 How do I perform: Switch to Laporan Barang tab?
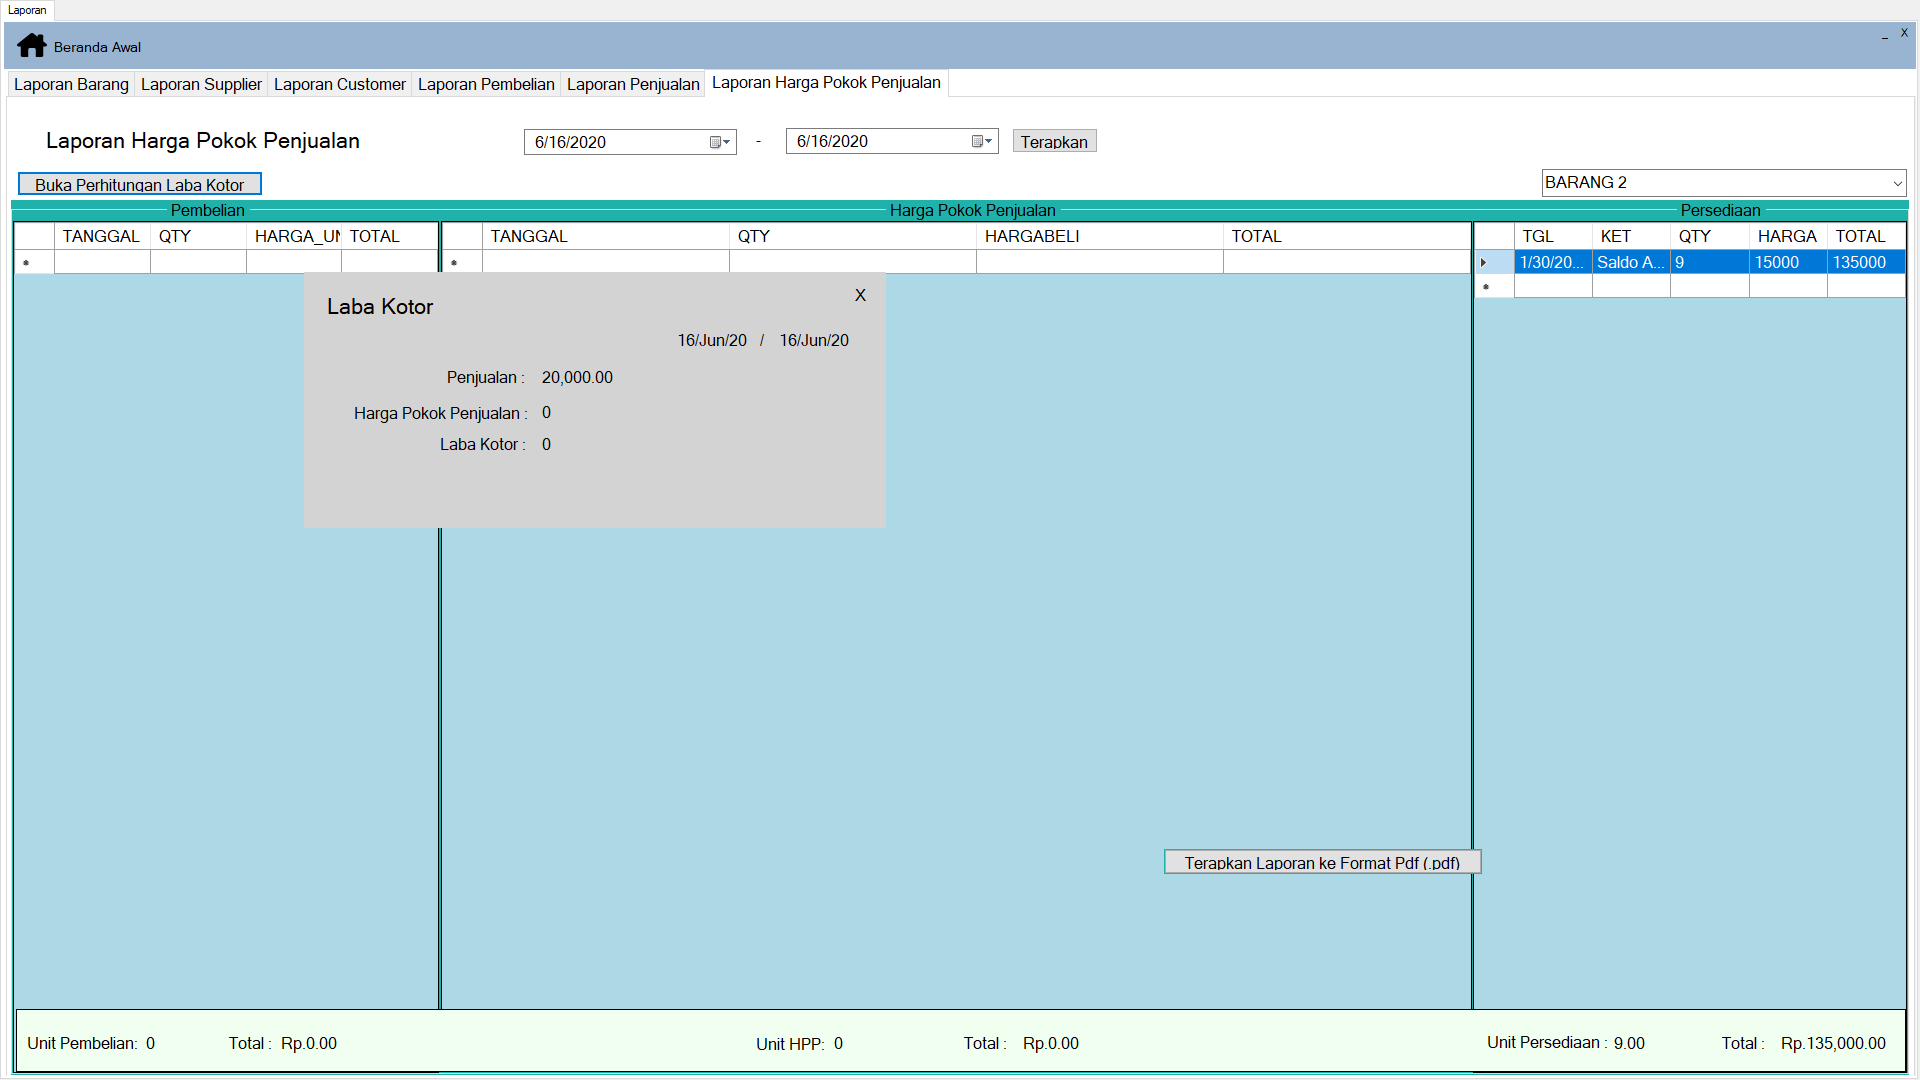(71, 84)
